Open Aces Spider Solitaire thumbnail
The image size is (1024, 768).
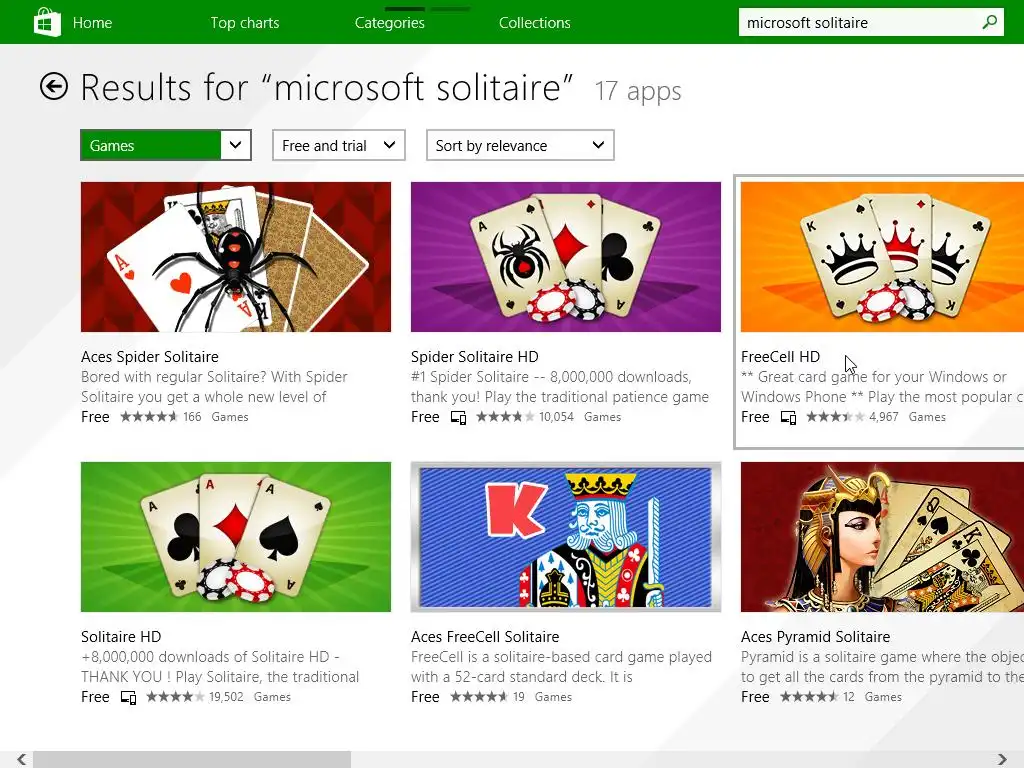[x=236, y=257]
